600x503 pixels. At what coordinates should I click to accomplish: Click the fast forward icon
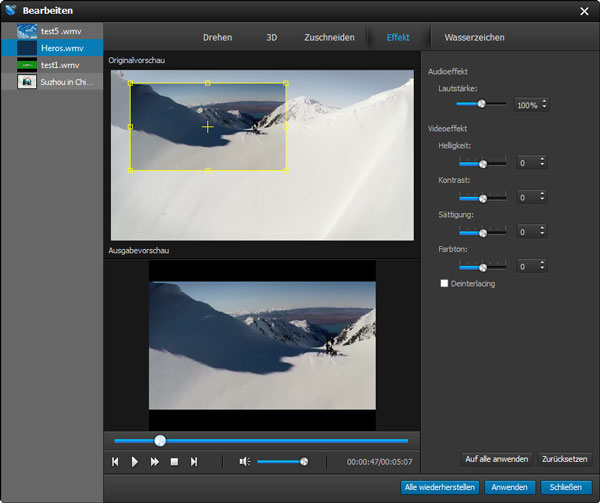pos(155,461)
